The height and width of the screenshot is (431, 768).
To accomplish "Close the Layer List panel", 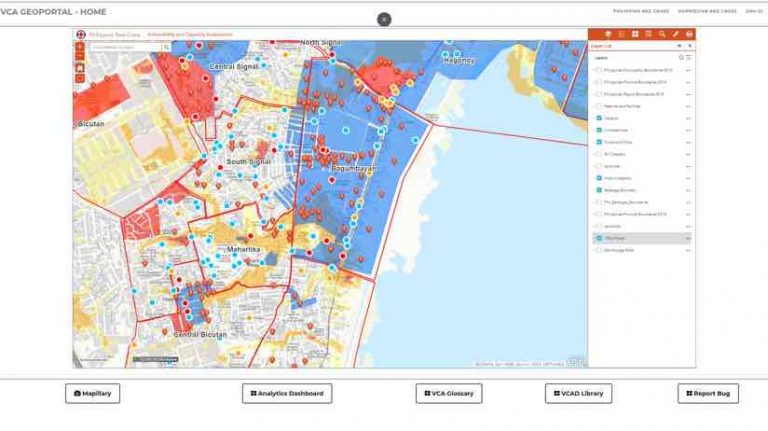I will point(690,46).
